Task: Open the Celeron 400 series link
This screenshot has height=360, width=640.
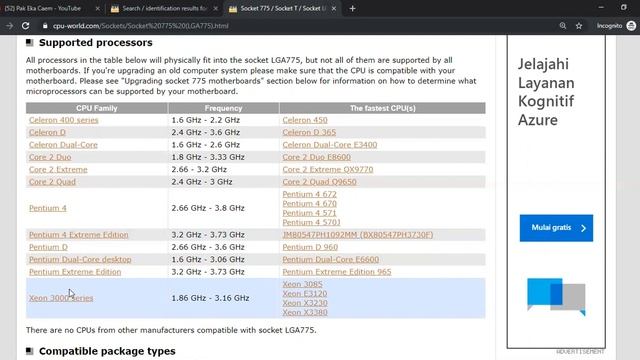Action: tap(64, 120)
